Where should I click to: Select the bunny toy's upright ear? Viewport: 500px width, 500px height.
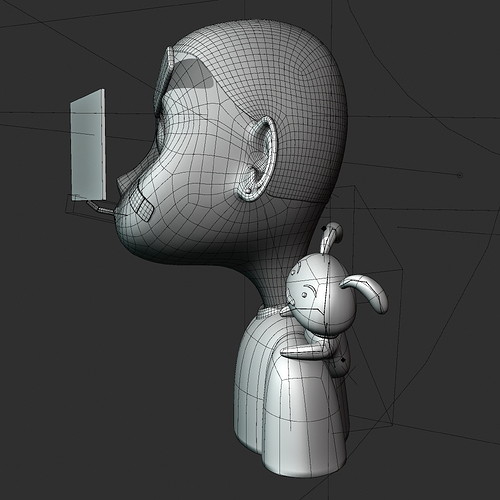(x=331, y=237)
